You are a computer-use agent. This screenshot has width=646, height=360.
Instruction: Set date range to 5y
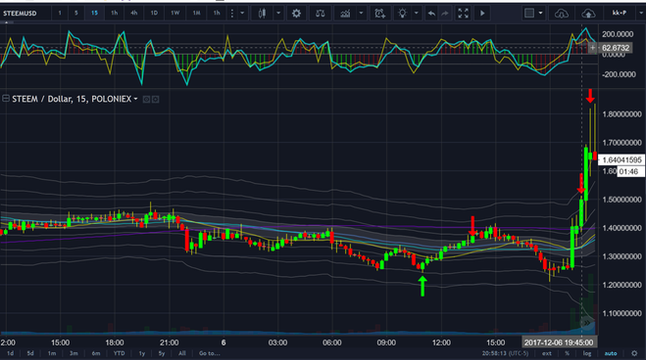[162, 353]
